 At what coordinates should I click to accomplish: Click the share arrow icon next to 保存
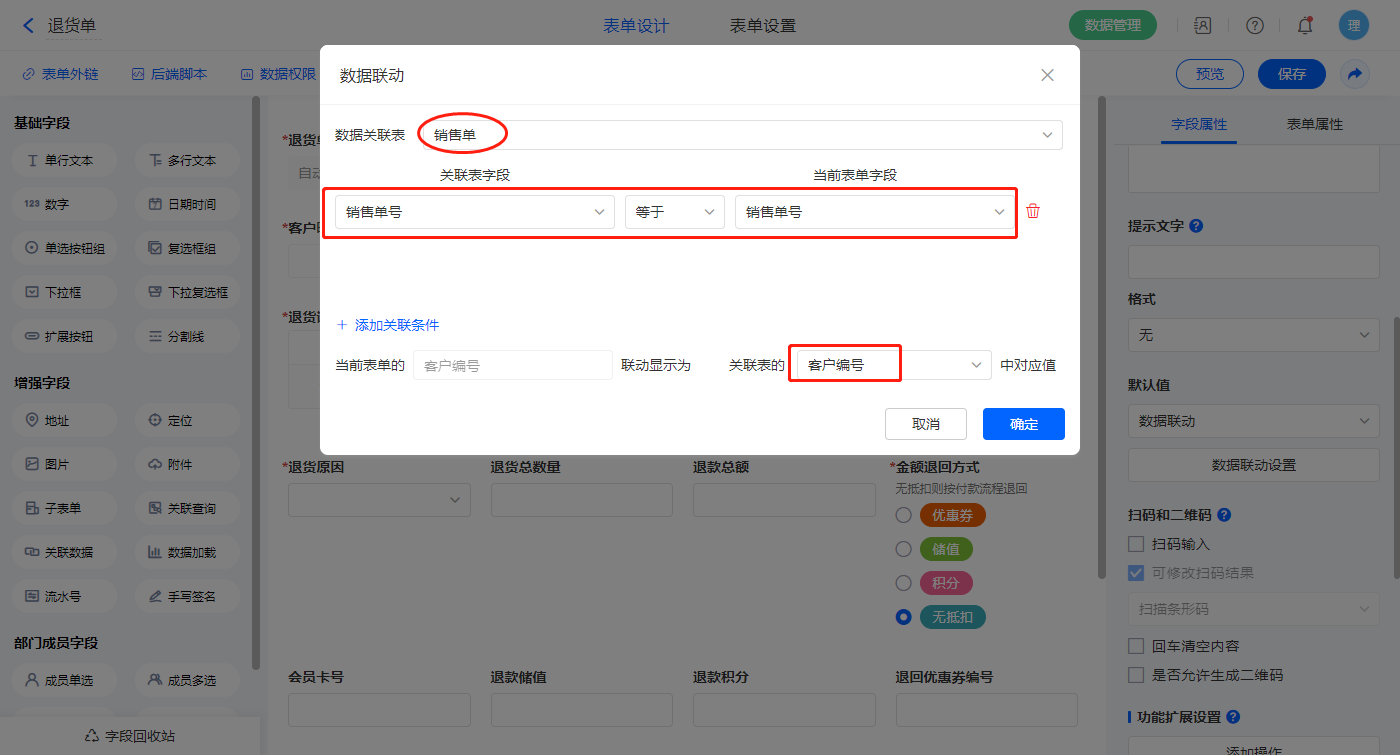pyautogui.click(x=1355, y=74)
